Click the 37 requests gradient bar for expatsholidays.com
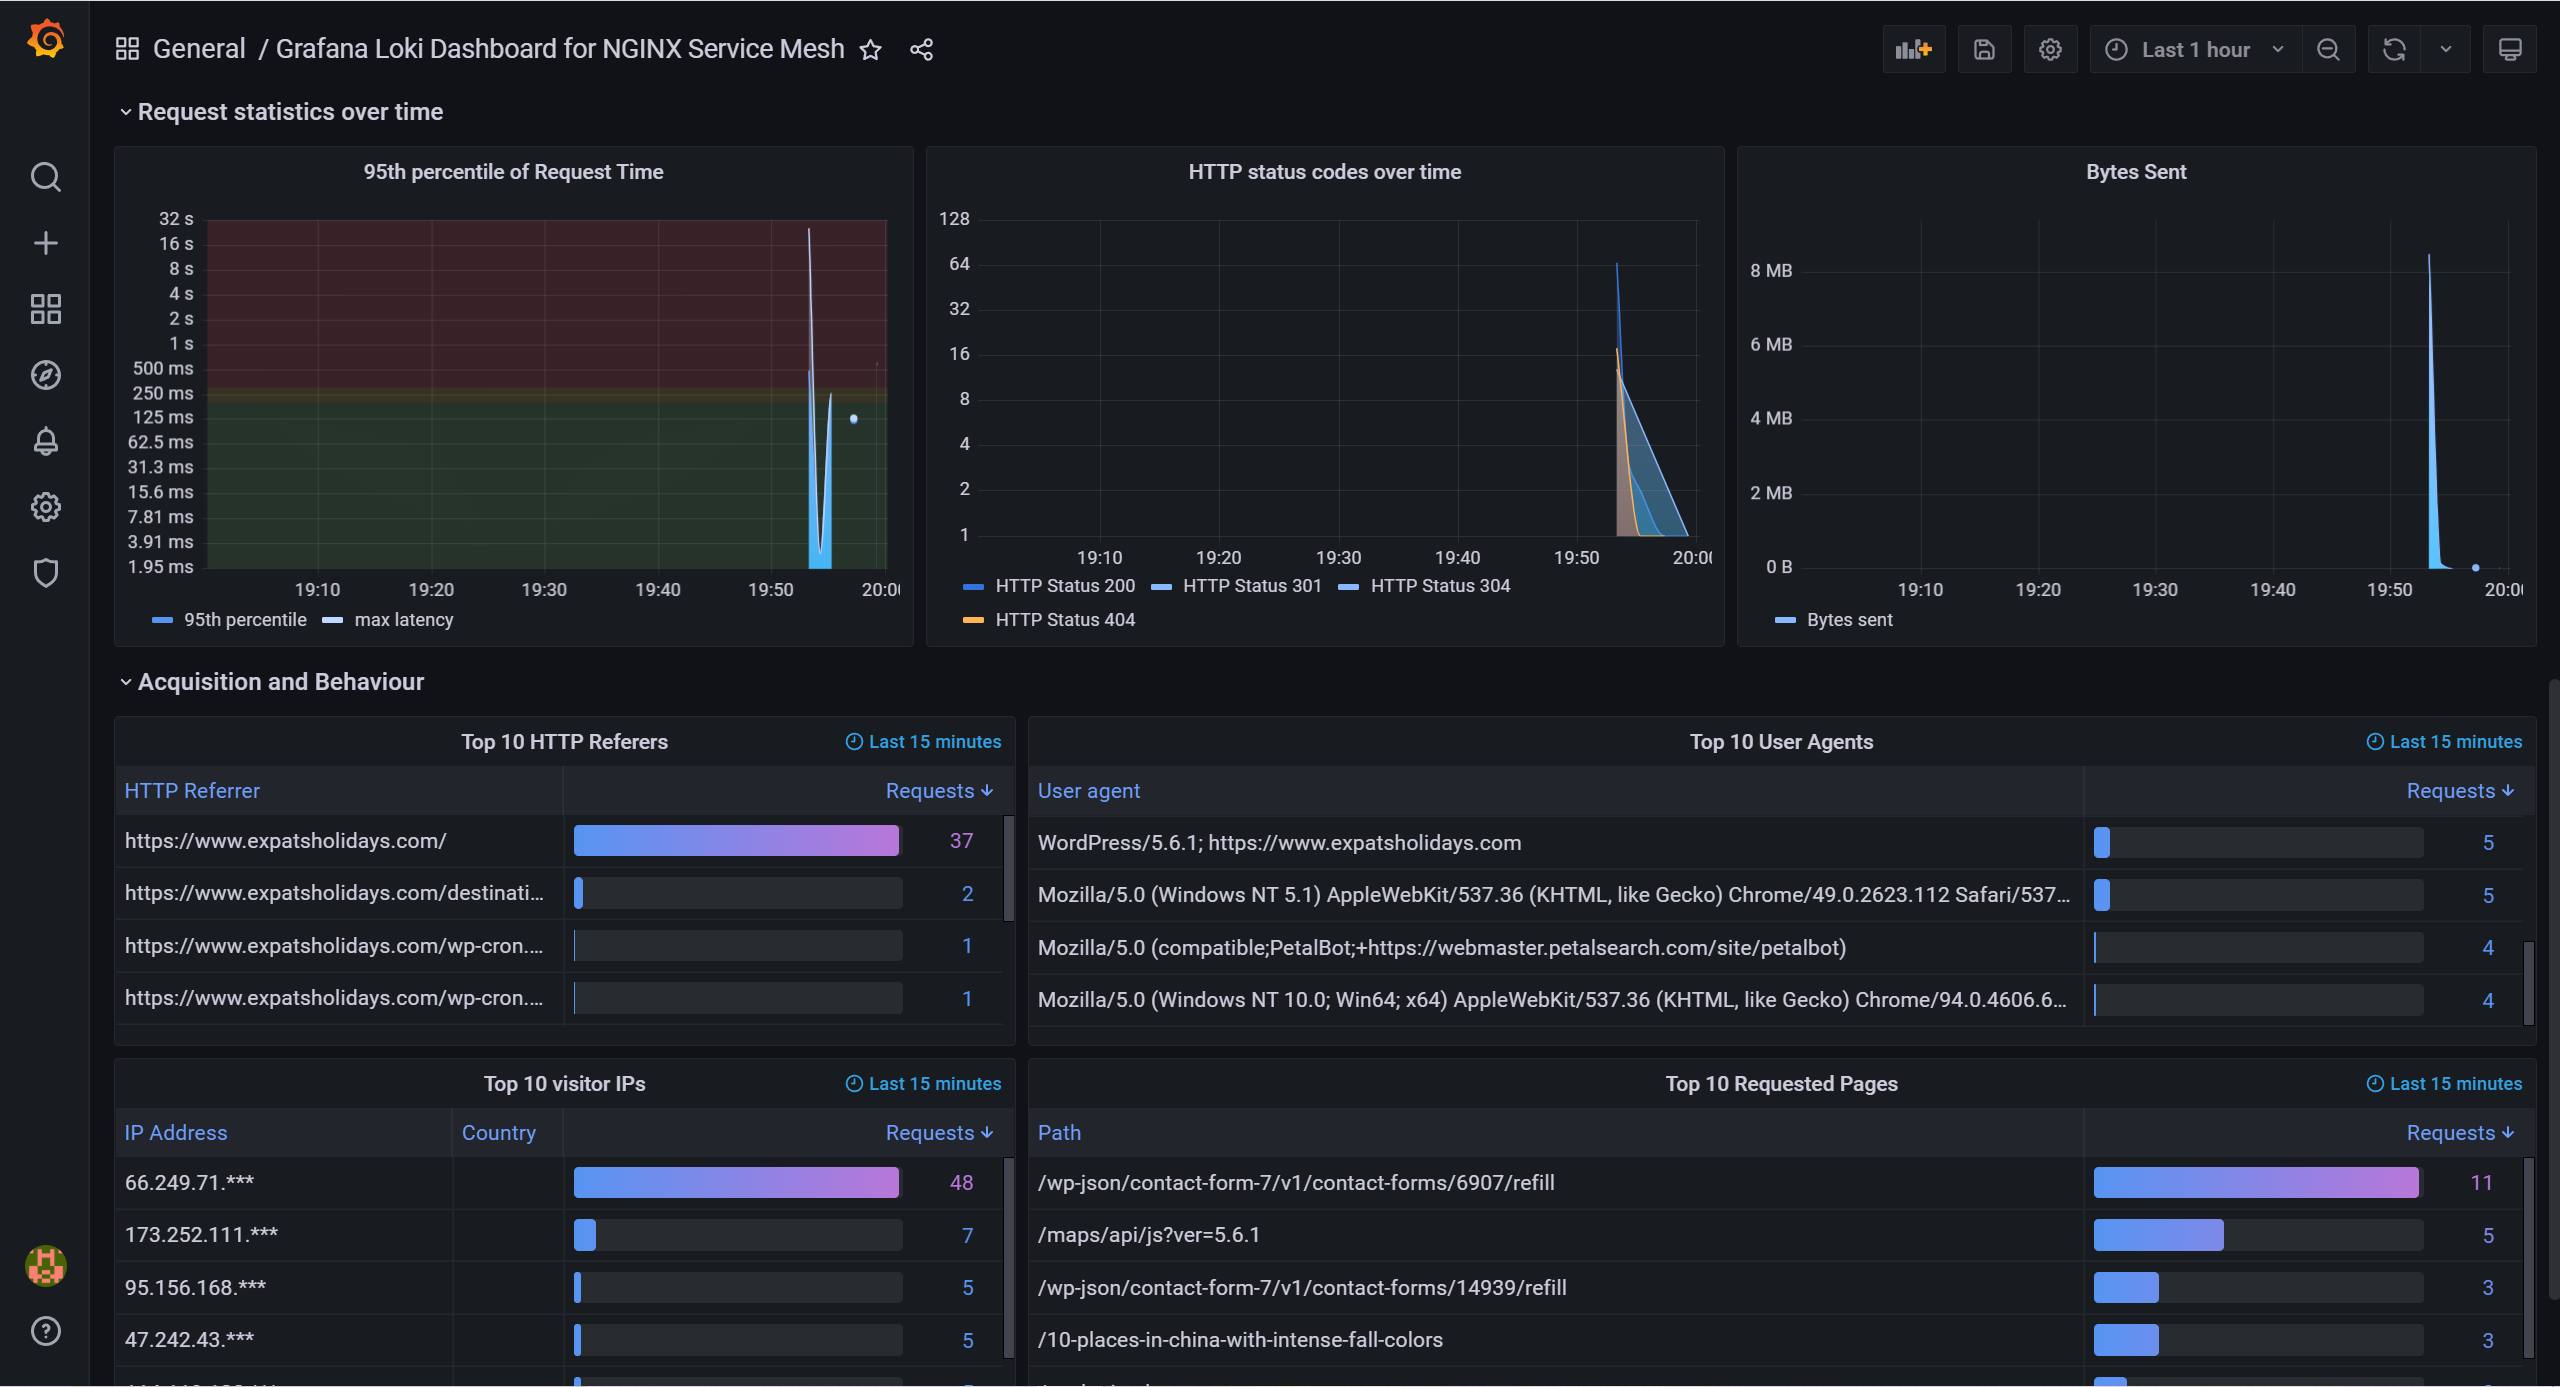 tap(736, 841)
